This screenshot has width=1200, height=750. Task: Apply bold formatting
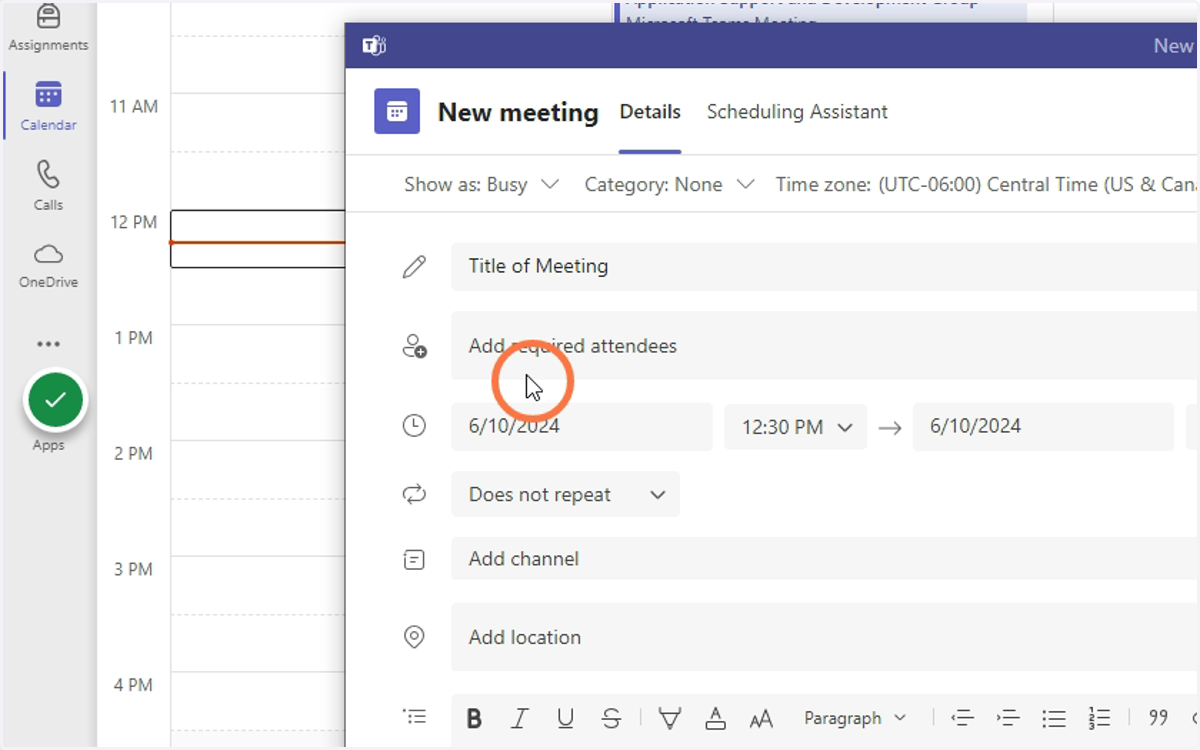tap(474, 718)
